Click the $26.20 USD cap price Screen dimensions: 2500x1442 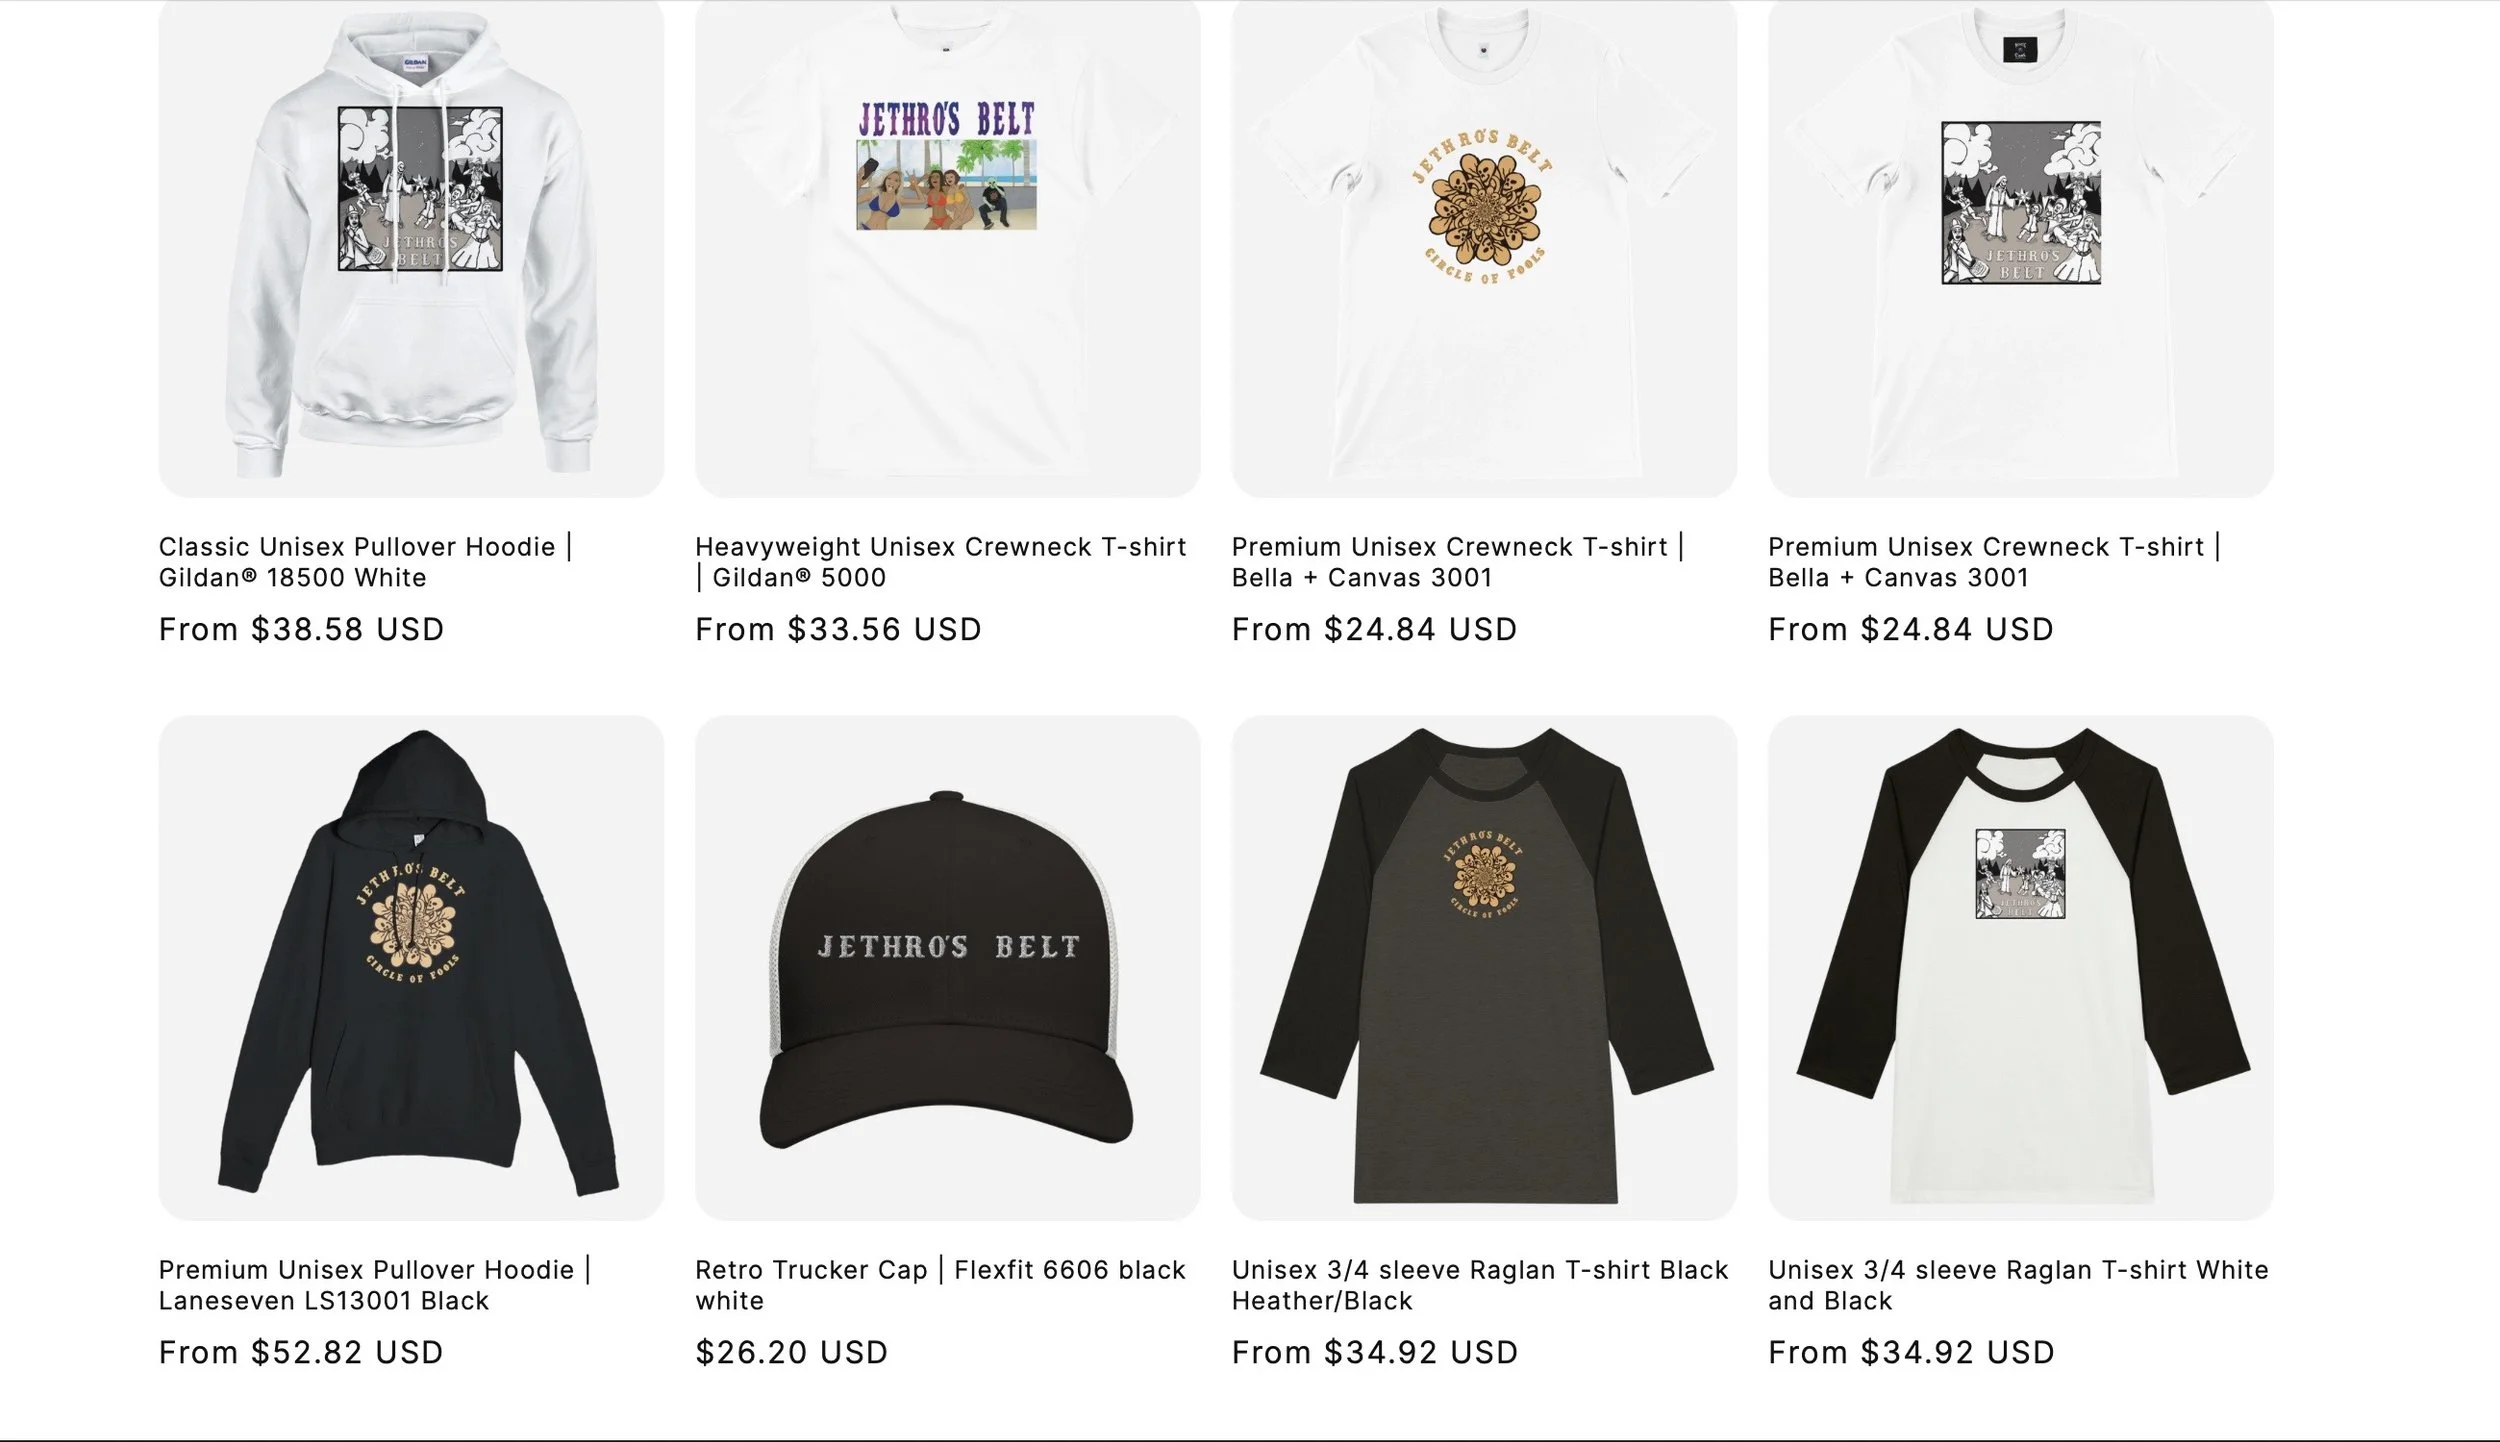point(792,1352)
